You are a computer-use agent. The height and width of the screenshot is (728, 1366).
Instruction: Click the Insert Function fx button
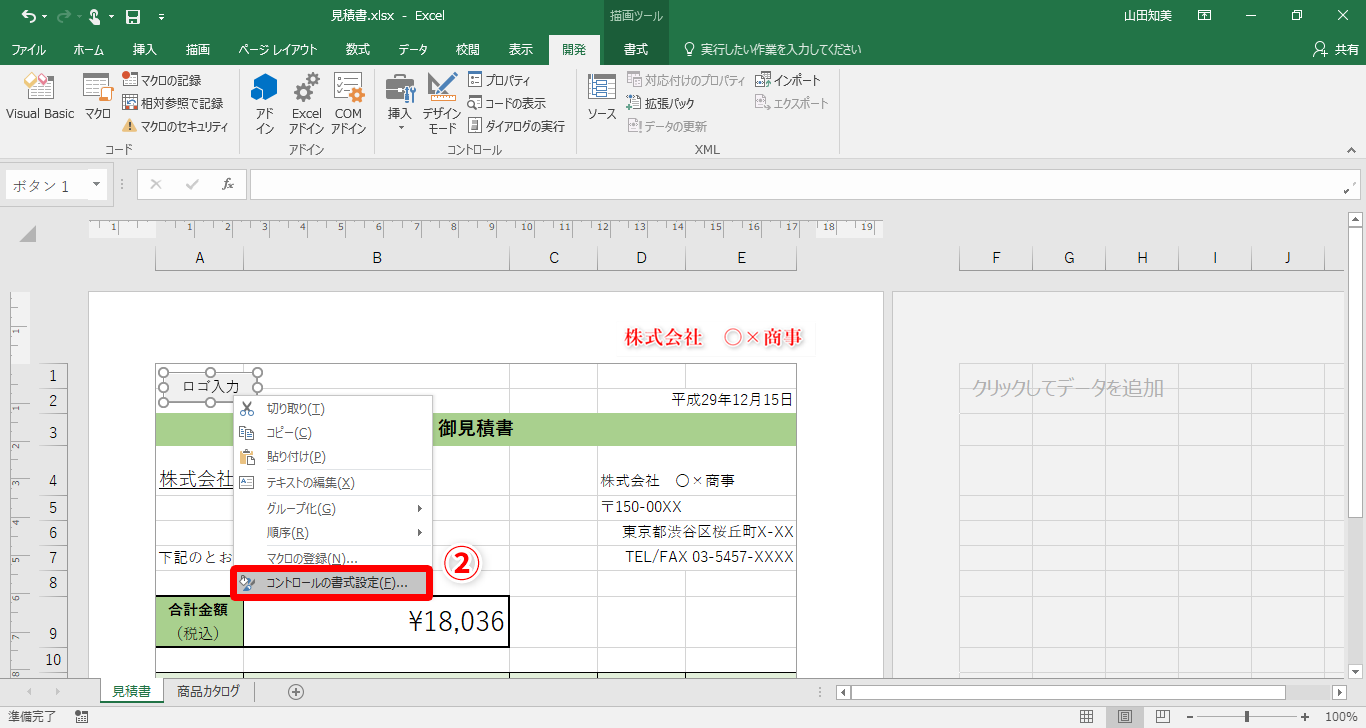228,184
